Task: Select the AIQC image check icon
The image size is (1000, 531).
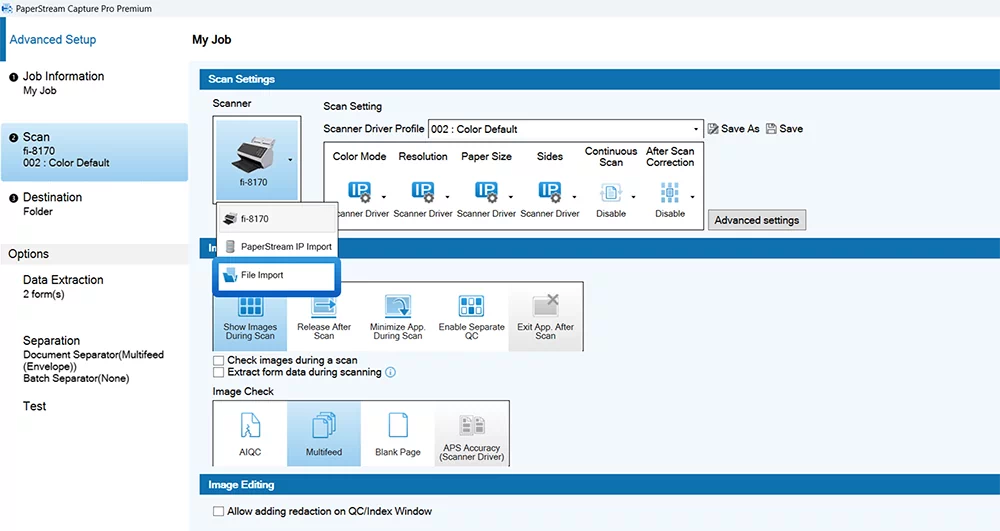Action: (x=250, y=432)
